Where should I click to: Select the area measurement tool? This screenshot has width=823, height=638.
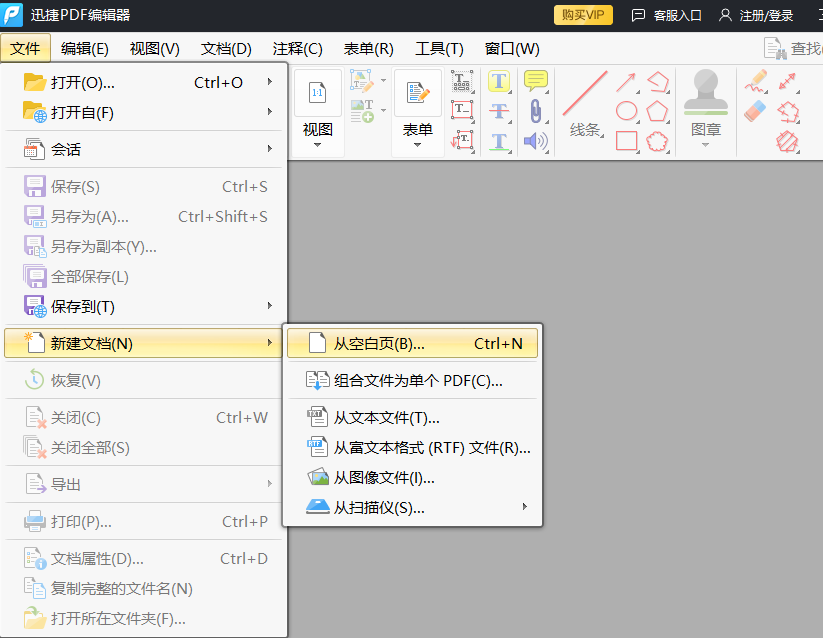tap(787, 141)
